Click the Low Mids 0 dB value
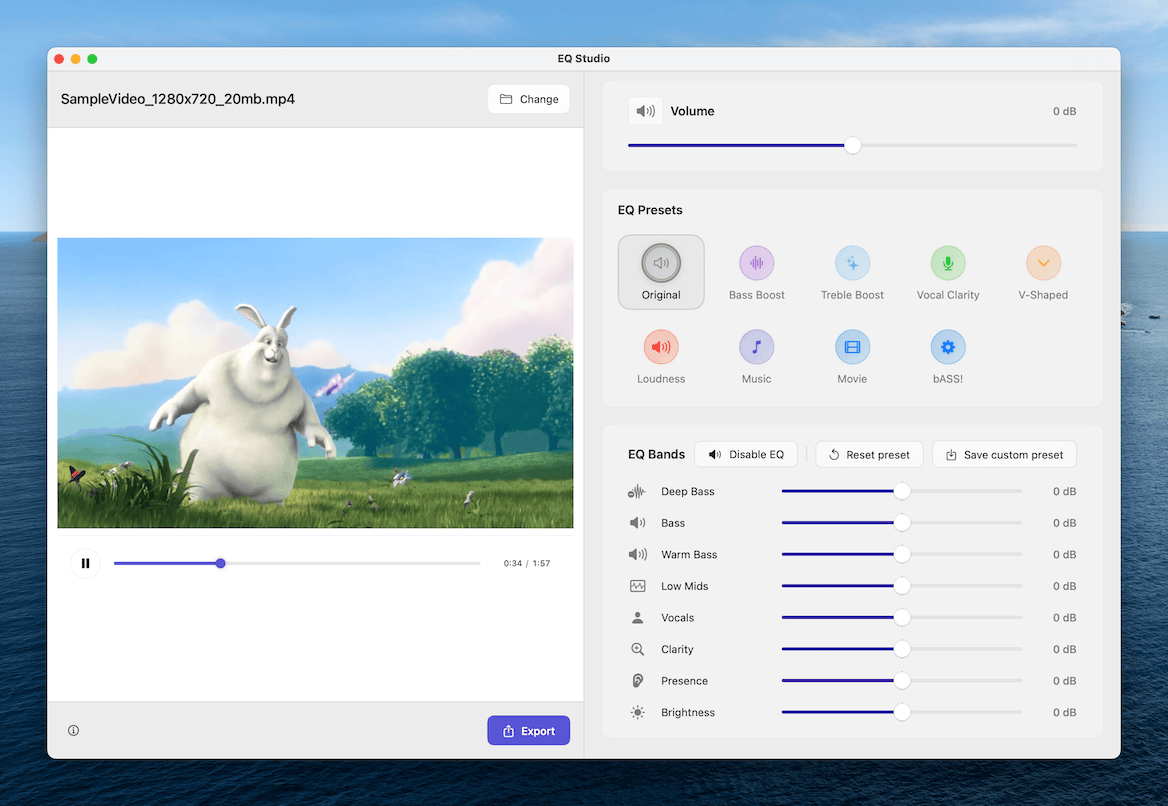1168x806 pixels. pos(1064,586)
